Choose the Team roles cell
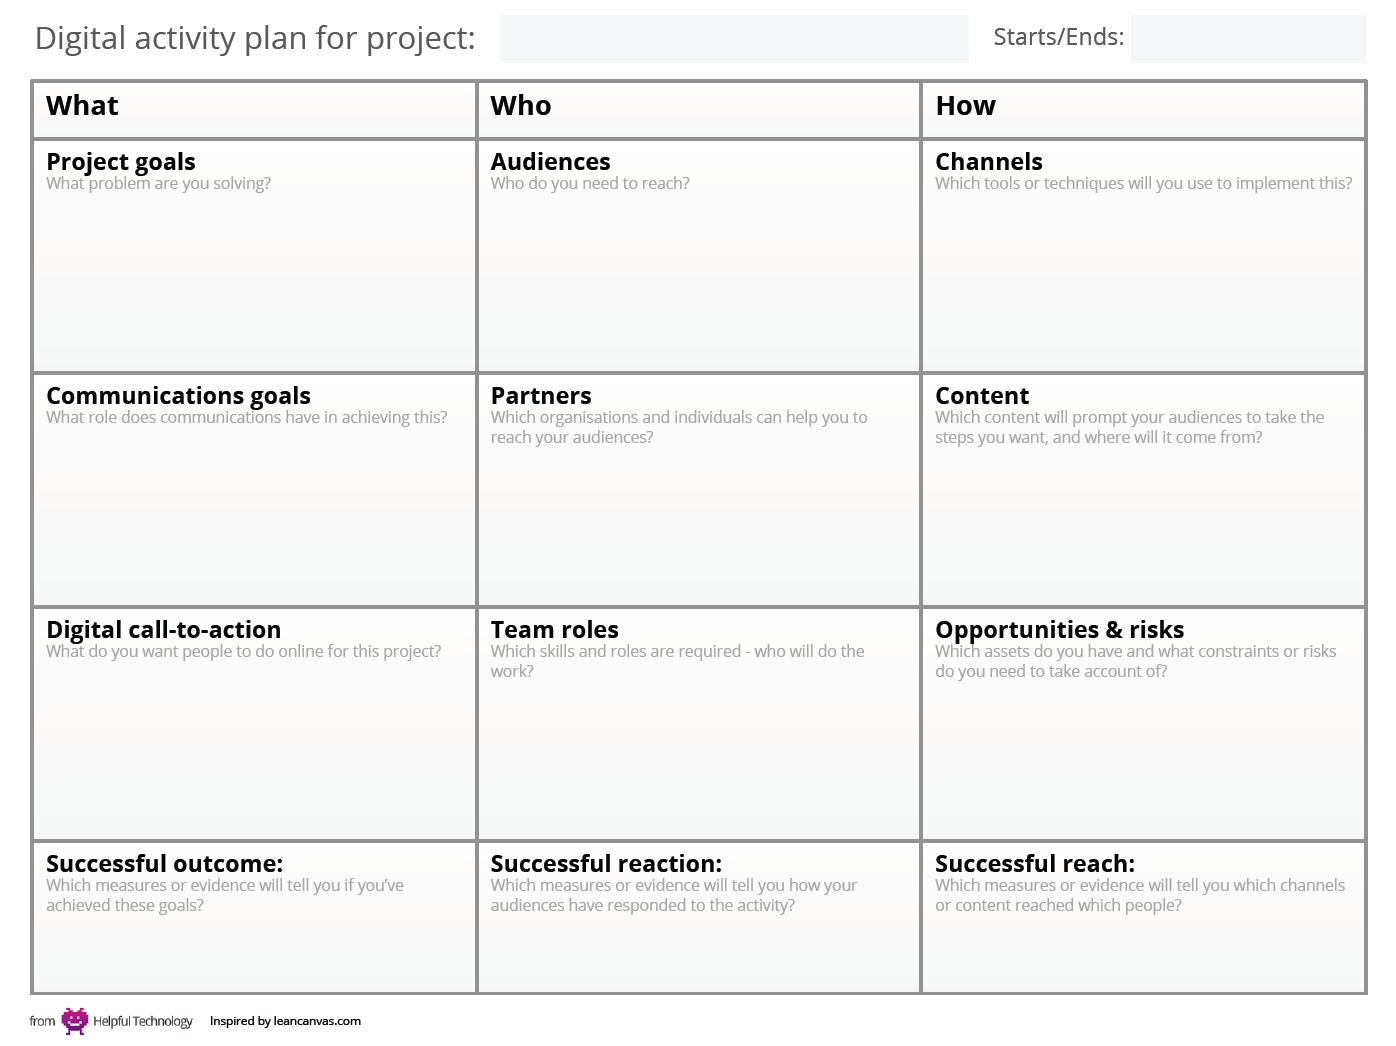The width and height of the screenshot is (1396, 1046). click(x=699, y=724)
